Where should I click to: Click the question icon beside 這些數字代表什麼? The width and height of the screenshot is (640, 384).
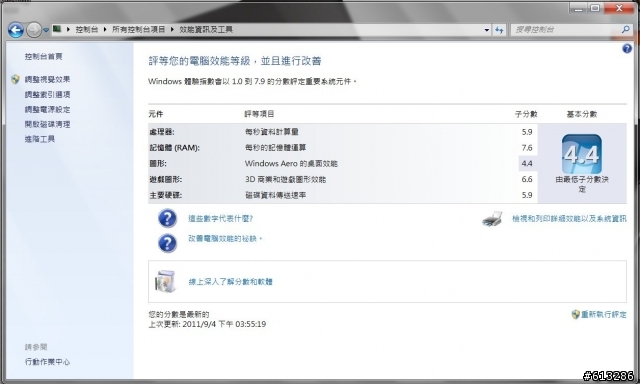(x=167, y=218)
